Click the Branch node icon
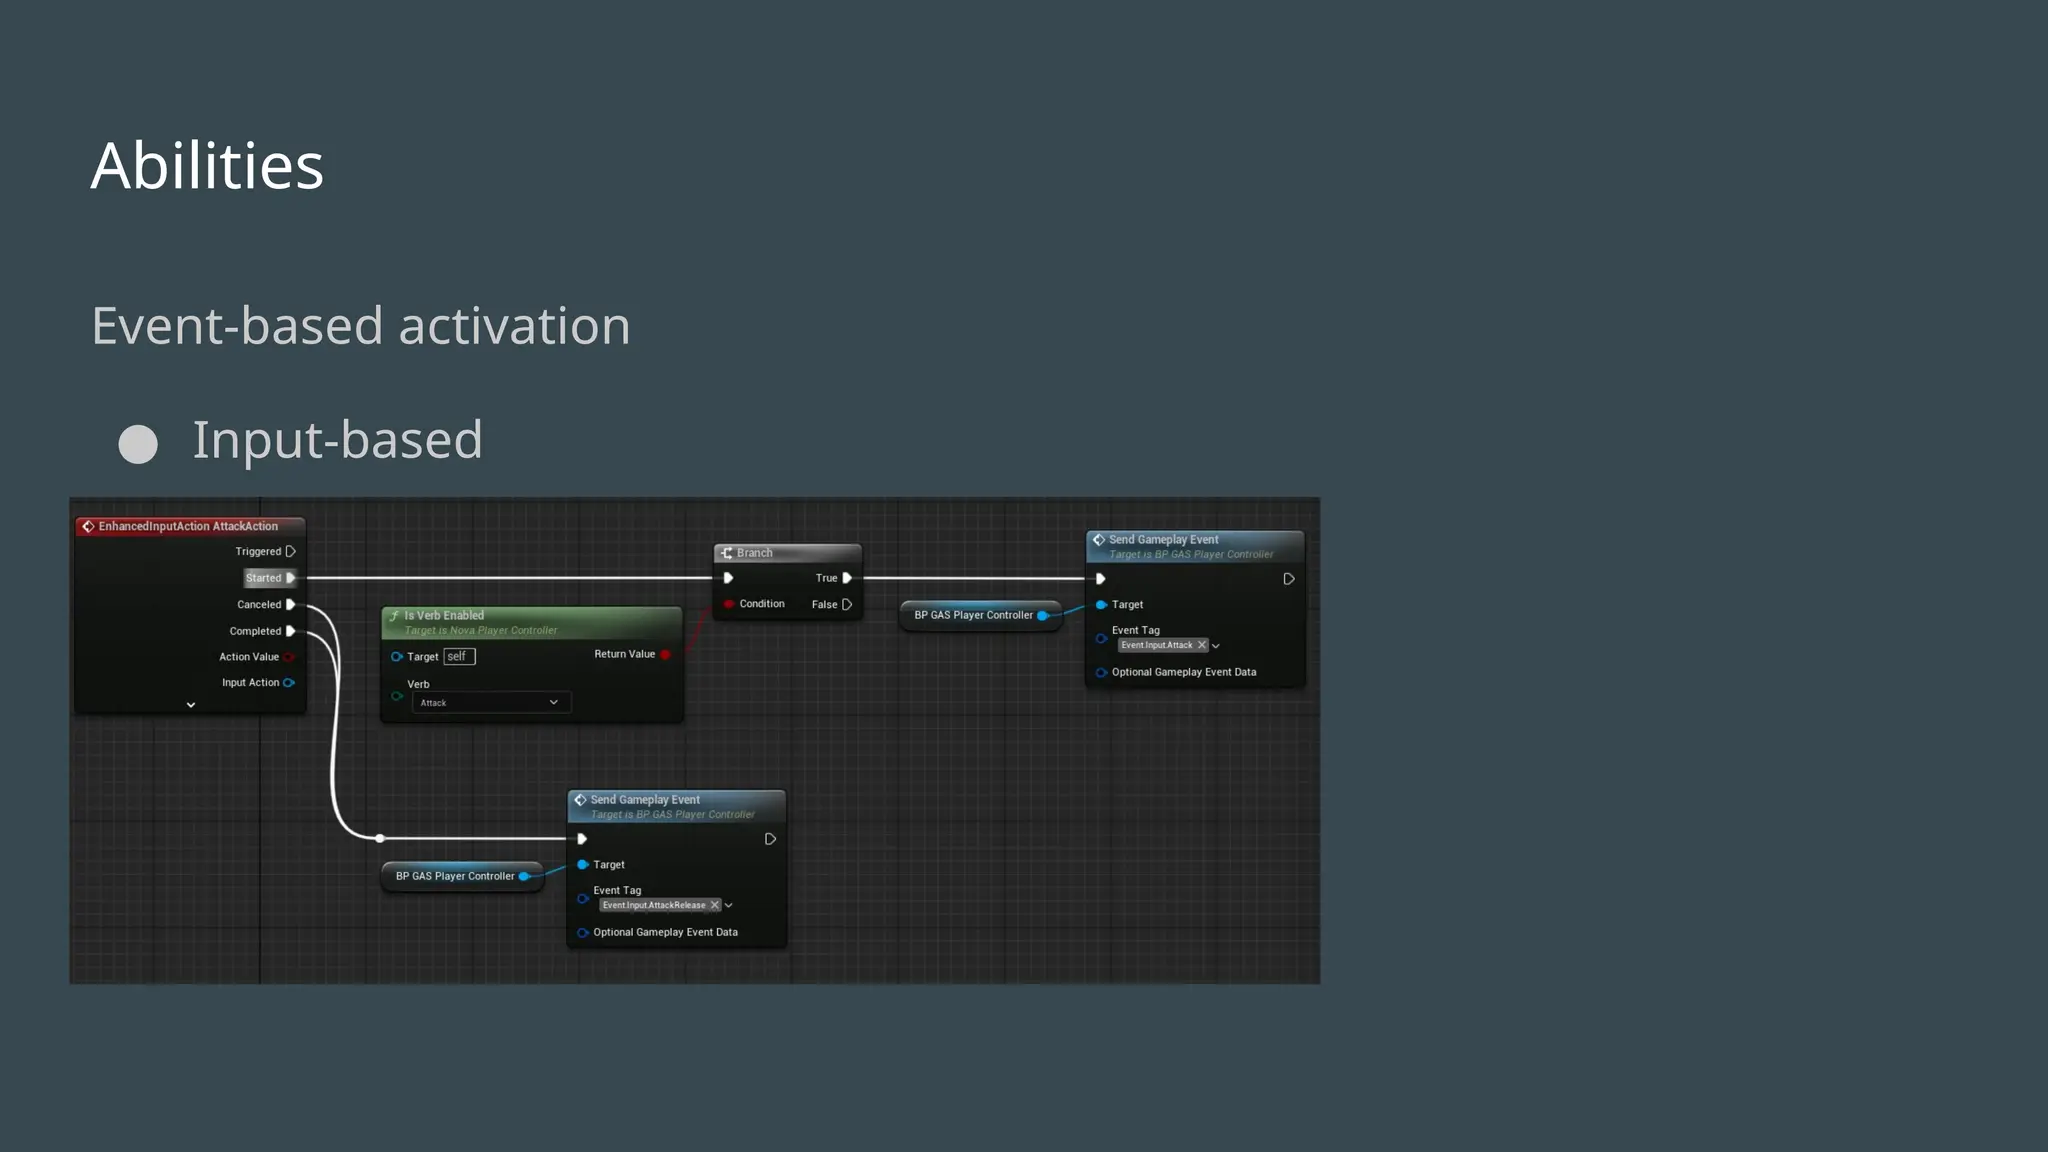 727,553
